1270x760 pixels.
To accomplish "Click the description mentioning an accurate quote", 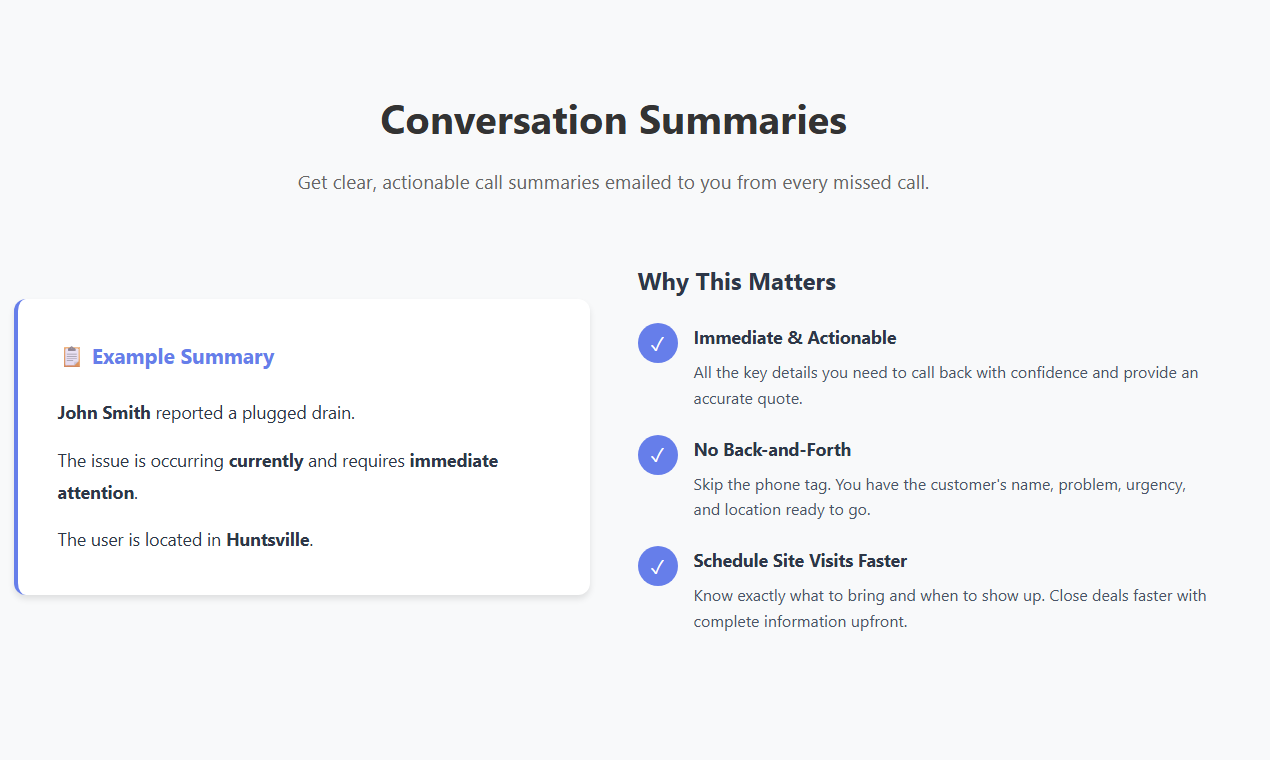I will 946,386.
